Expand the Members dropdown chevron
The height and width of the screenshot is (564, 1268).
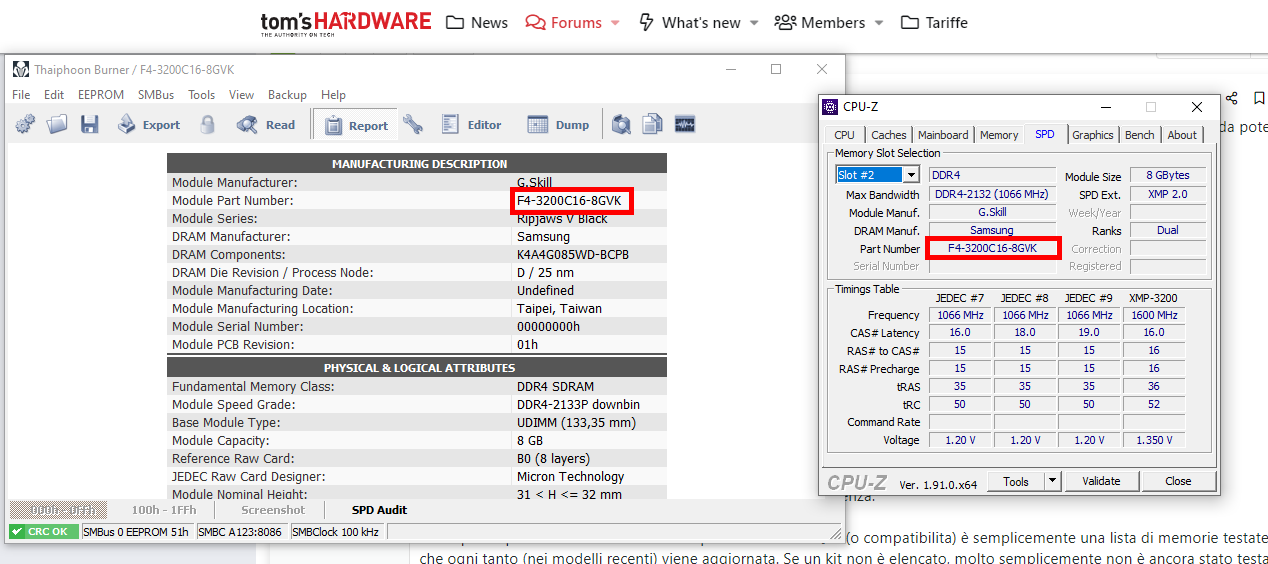pos(879,23)
